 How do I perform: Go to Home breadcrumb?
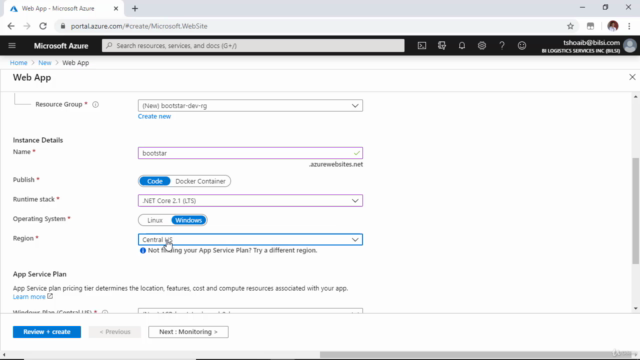(x=18, y=63)
